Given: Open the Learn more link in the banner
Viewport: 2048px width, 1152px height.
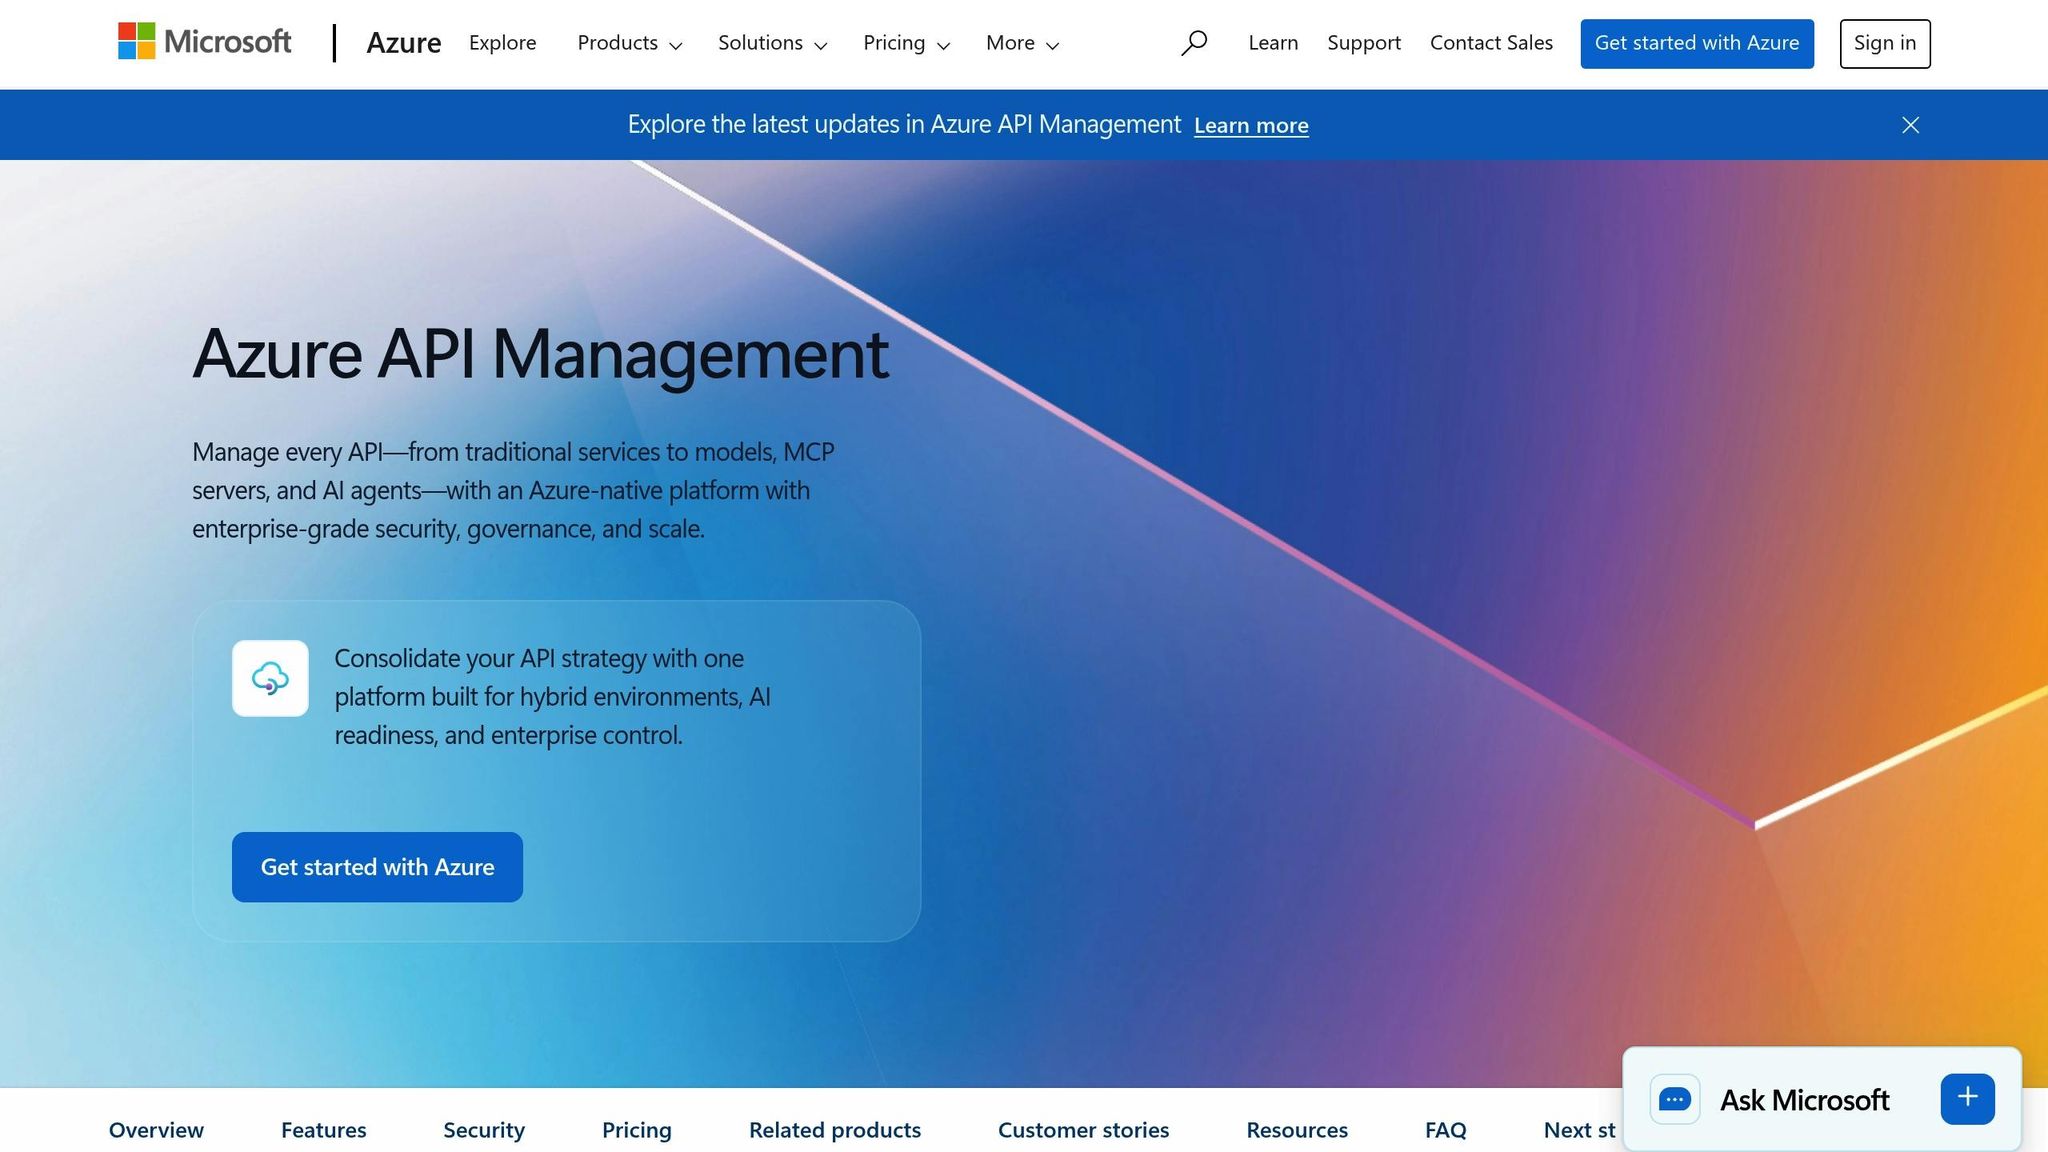Looking at the screenshot, I should 1250,125.
